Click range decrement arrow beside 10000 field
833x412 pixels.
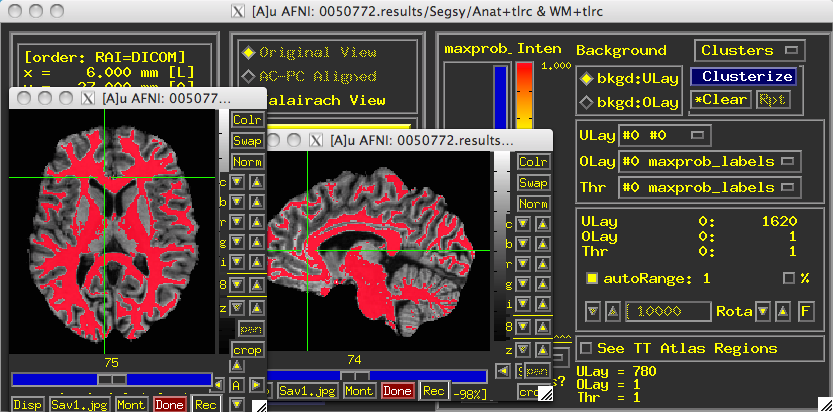[x=593, y=312]
